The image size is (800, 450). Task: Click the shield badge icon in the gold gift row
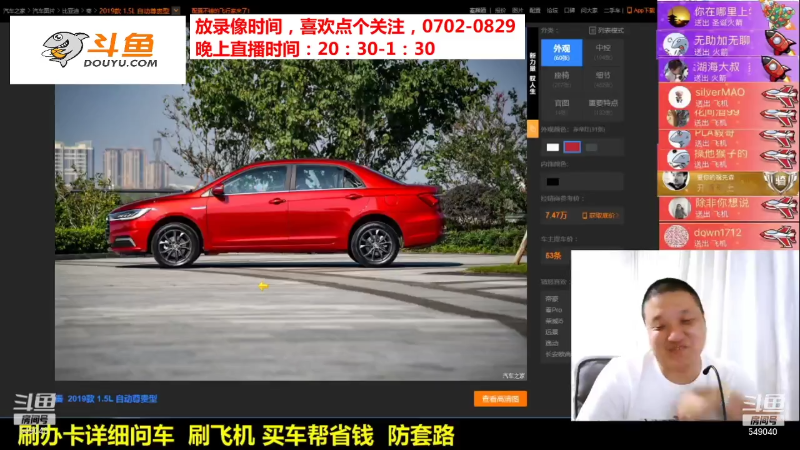click(780, 182)
